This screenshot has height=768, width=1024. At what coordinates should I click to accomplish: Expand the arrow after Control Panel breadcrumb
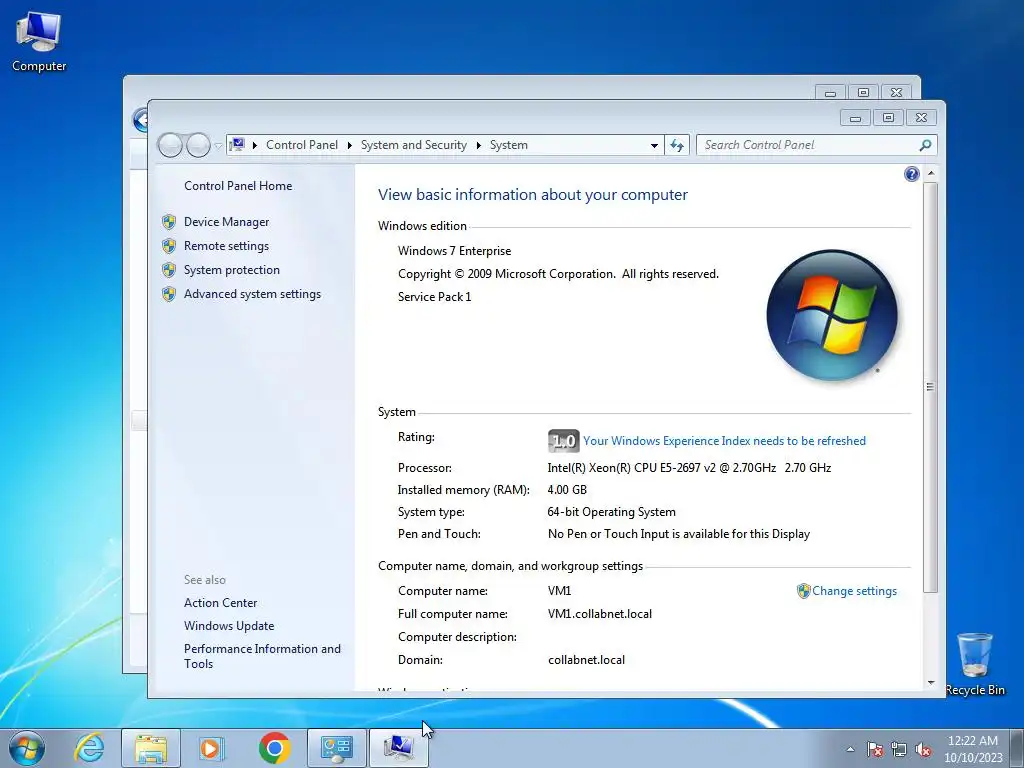349,145
